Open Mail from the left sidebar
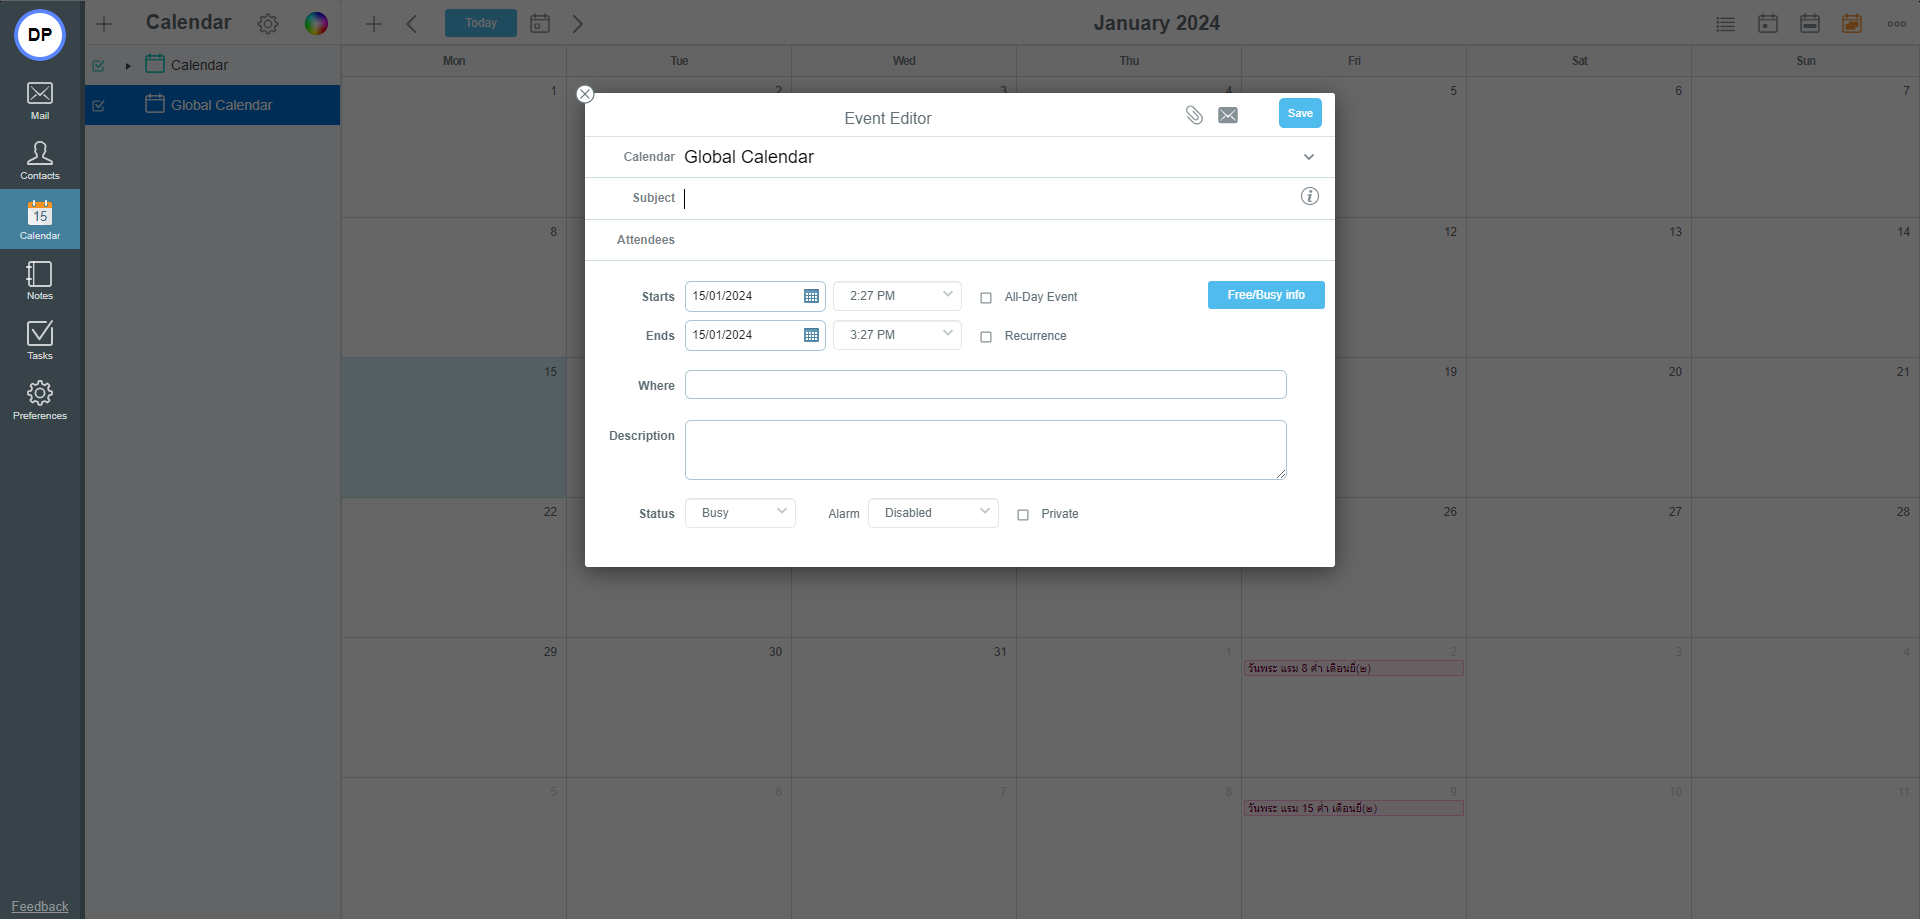Screen dimensions: 1920x919 click(x=40, y=100)
